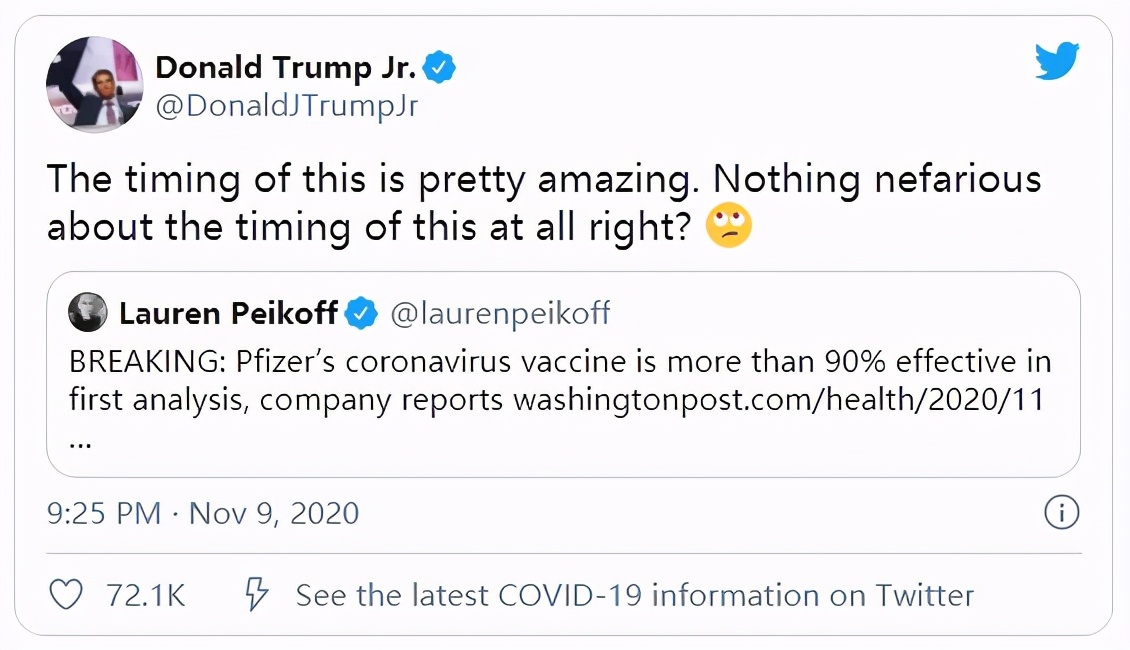Click the 72.1K likes count
The width and height of the screenshot is (1130, 650).
[146, 596]
